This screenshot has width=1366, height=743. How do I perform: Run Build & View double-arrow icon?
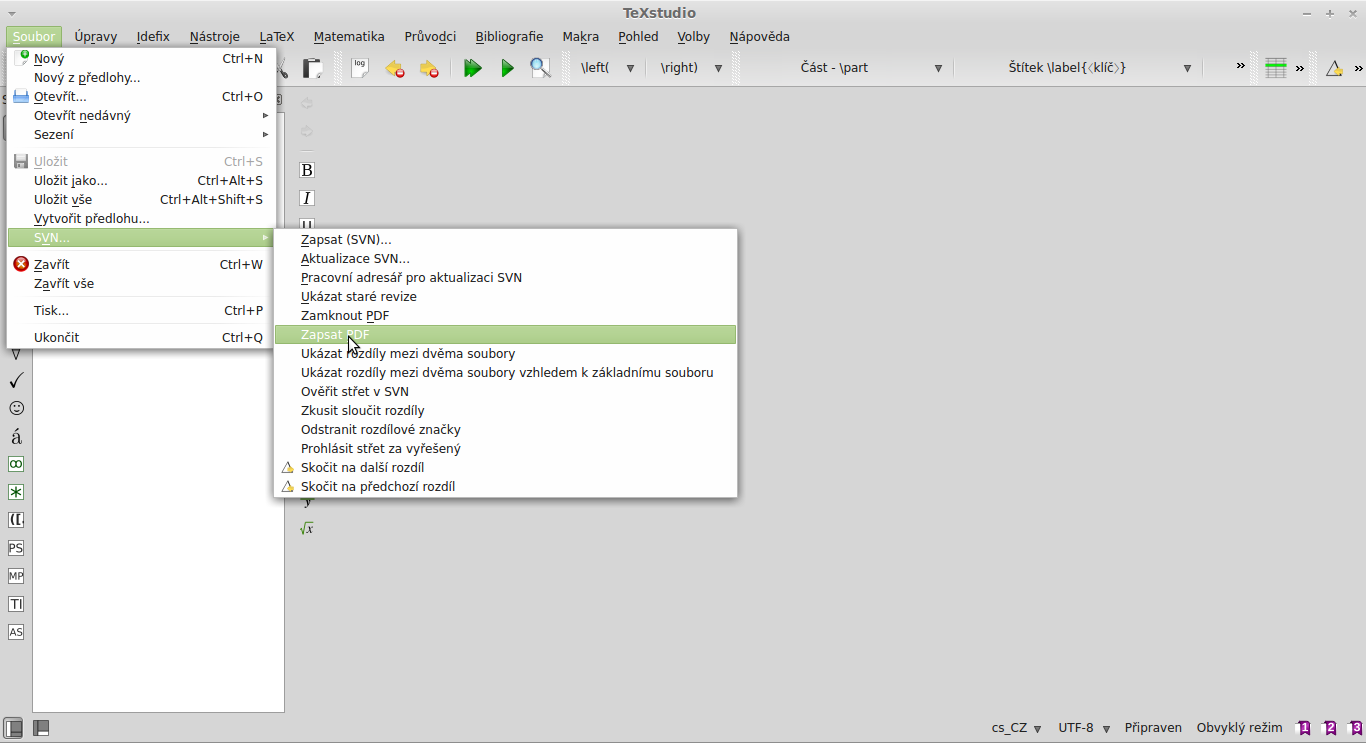pos(473,68)
